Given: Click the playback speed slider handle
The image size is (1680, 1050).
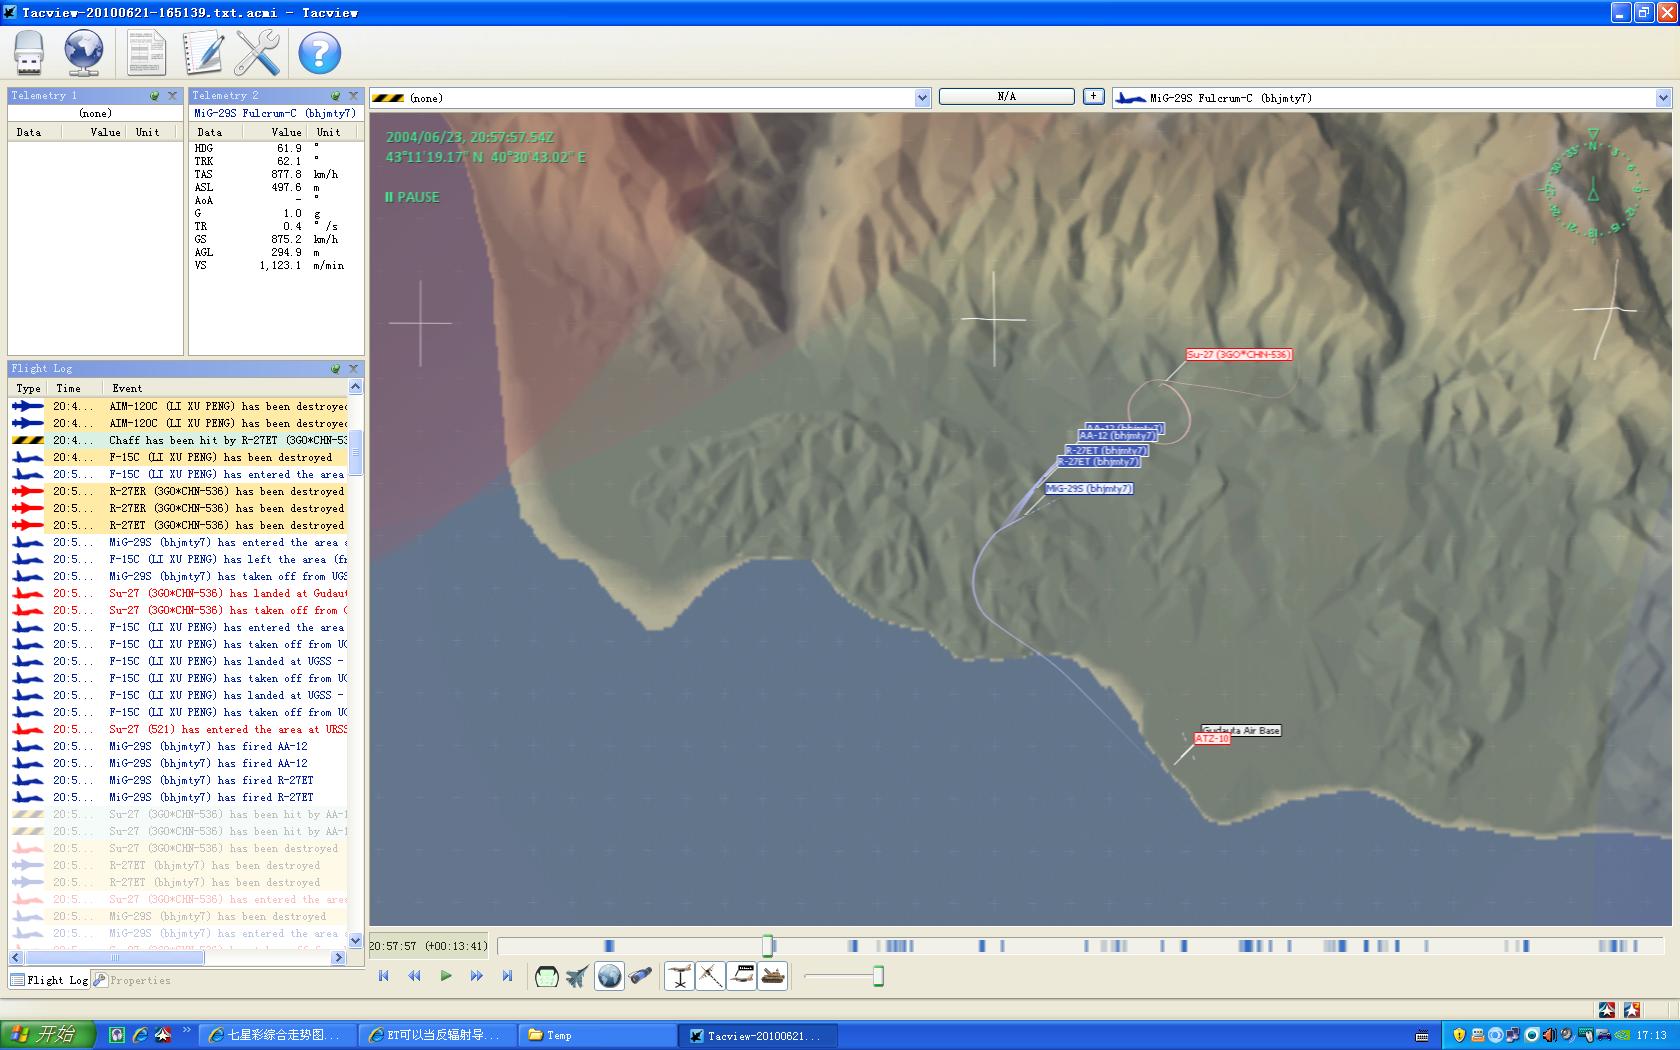Looking at the screenshot, I should coord(878,976).
